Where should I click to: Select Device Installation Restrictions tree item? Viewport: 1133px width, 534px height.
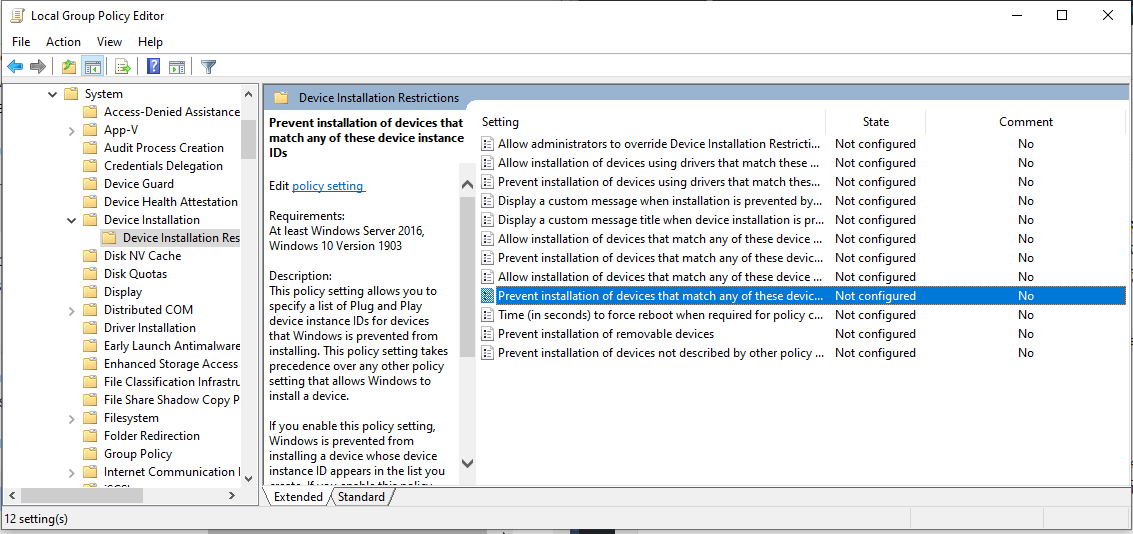[x=181, y=238]
